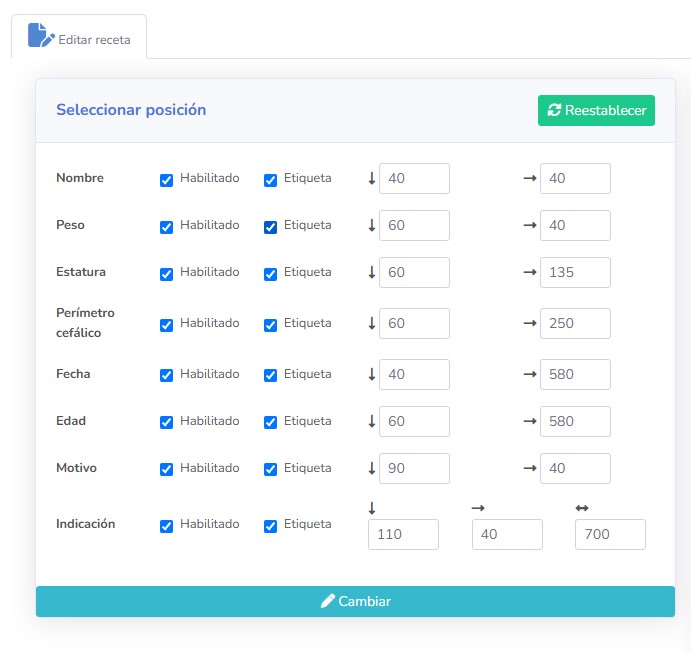Click the Reestablecer button
This screenshot has height=653, width=691.
click(x=596, y=110)
